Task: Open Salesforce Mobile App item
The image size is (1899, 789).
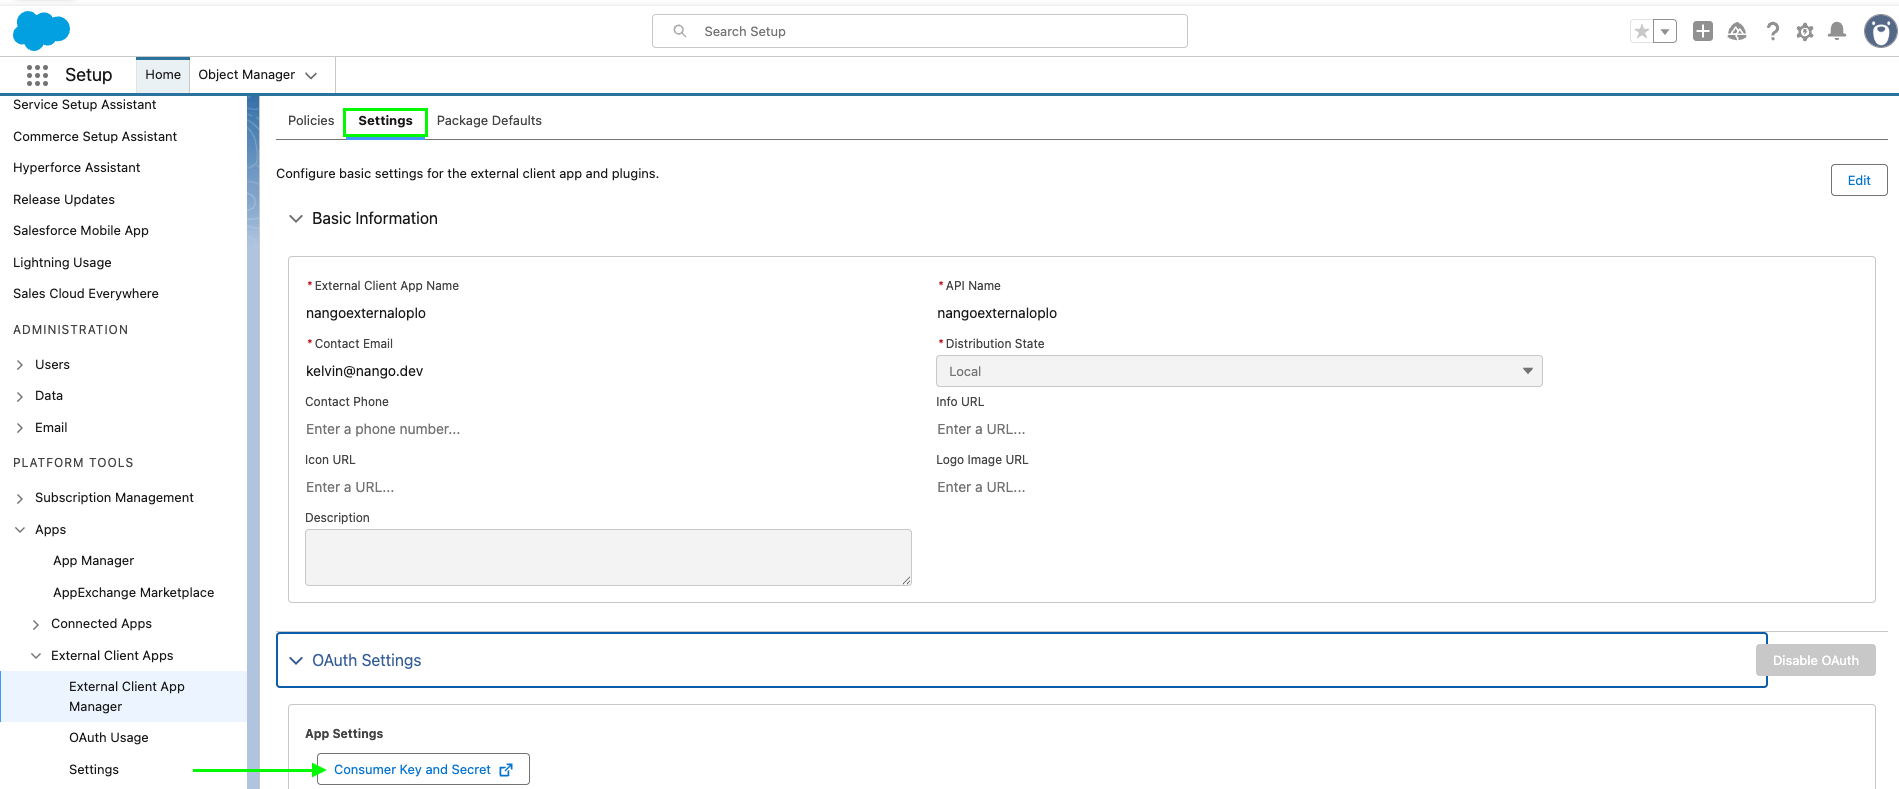Action: click(81, 231)
